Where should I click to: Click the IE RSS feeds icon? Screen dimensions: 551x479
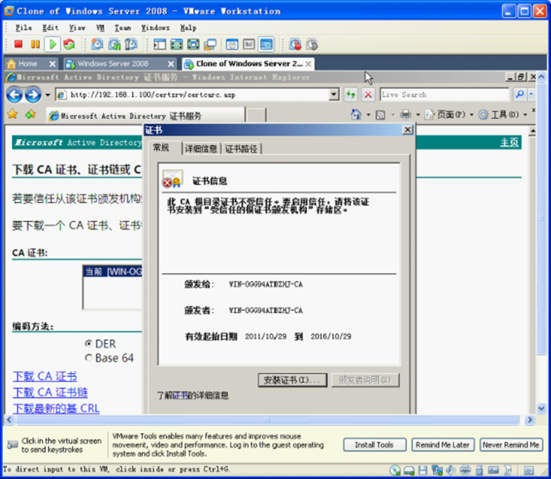(x=380, y=115)
